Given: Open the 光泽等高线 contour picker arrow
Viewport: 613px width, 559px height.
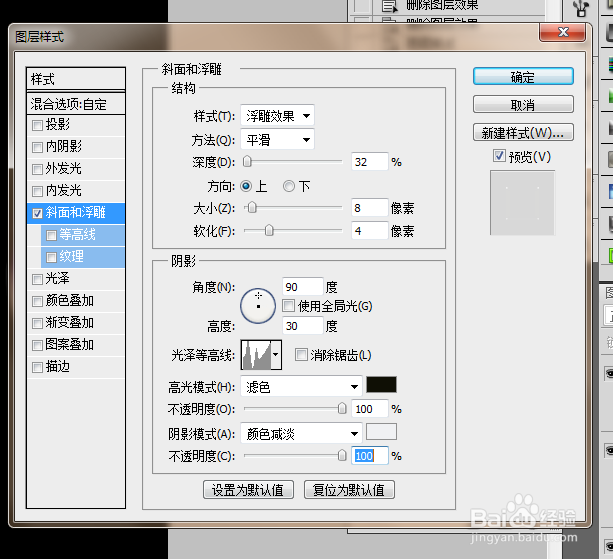Looking at the screenshot, I should 276,355.
